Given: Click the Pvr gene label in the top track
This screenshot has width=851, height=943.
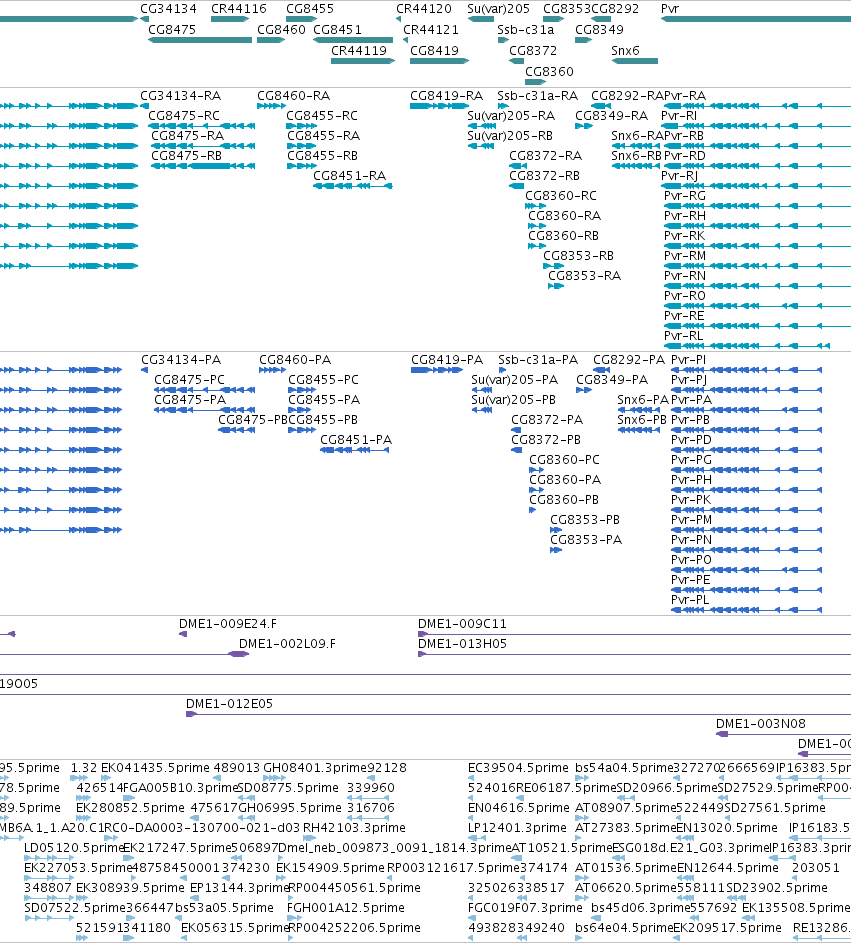Looking at the screenshot, I should coord(669,9).
